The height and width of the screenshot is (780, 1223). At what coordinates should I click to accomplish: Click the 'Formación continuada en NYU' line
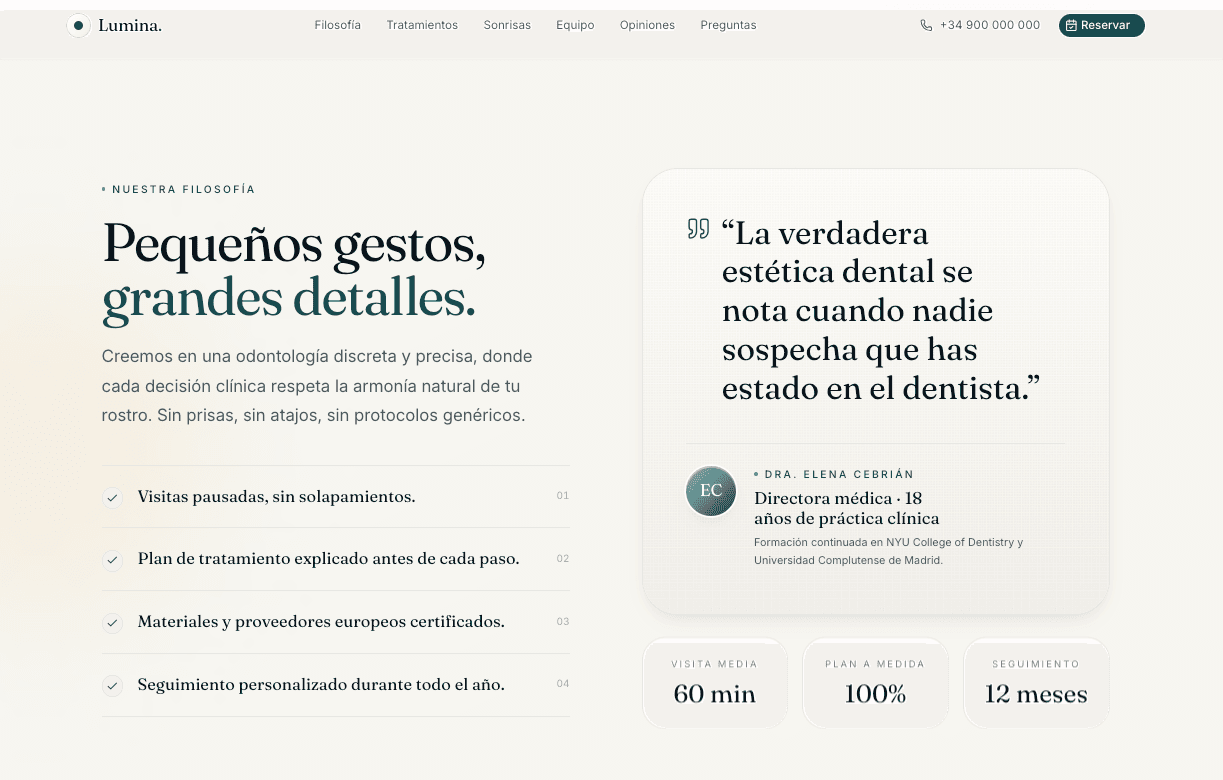click(888, 551)
